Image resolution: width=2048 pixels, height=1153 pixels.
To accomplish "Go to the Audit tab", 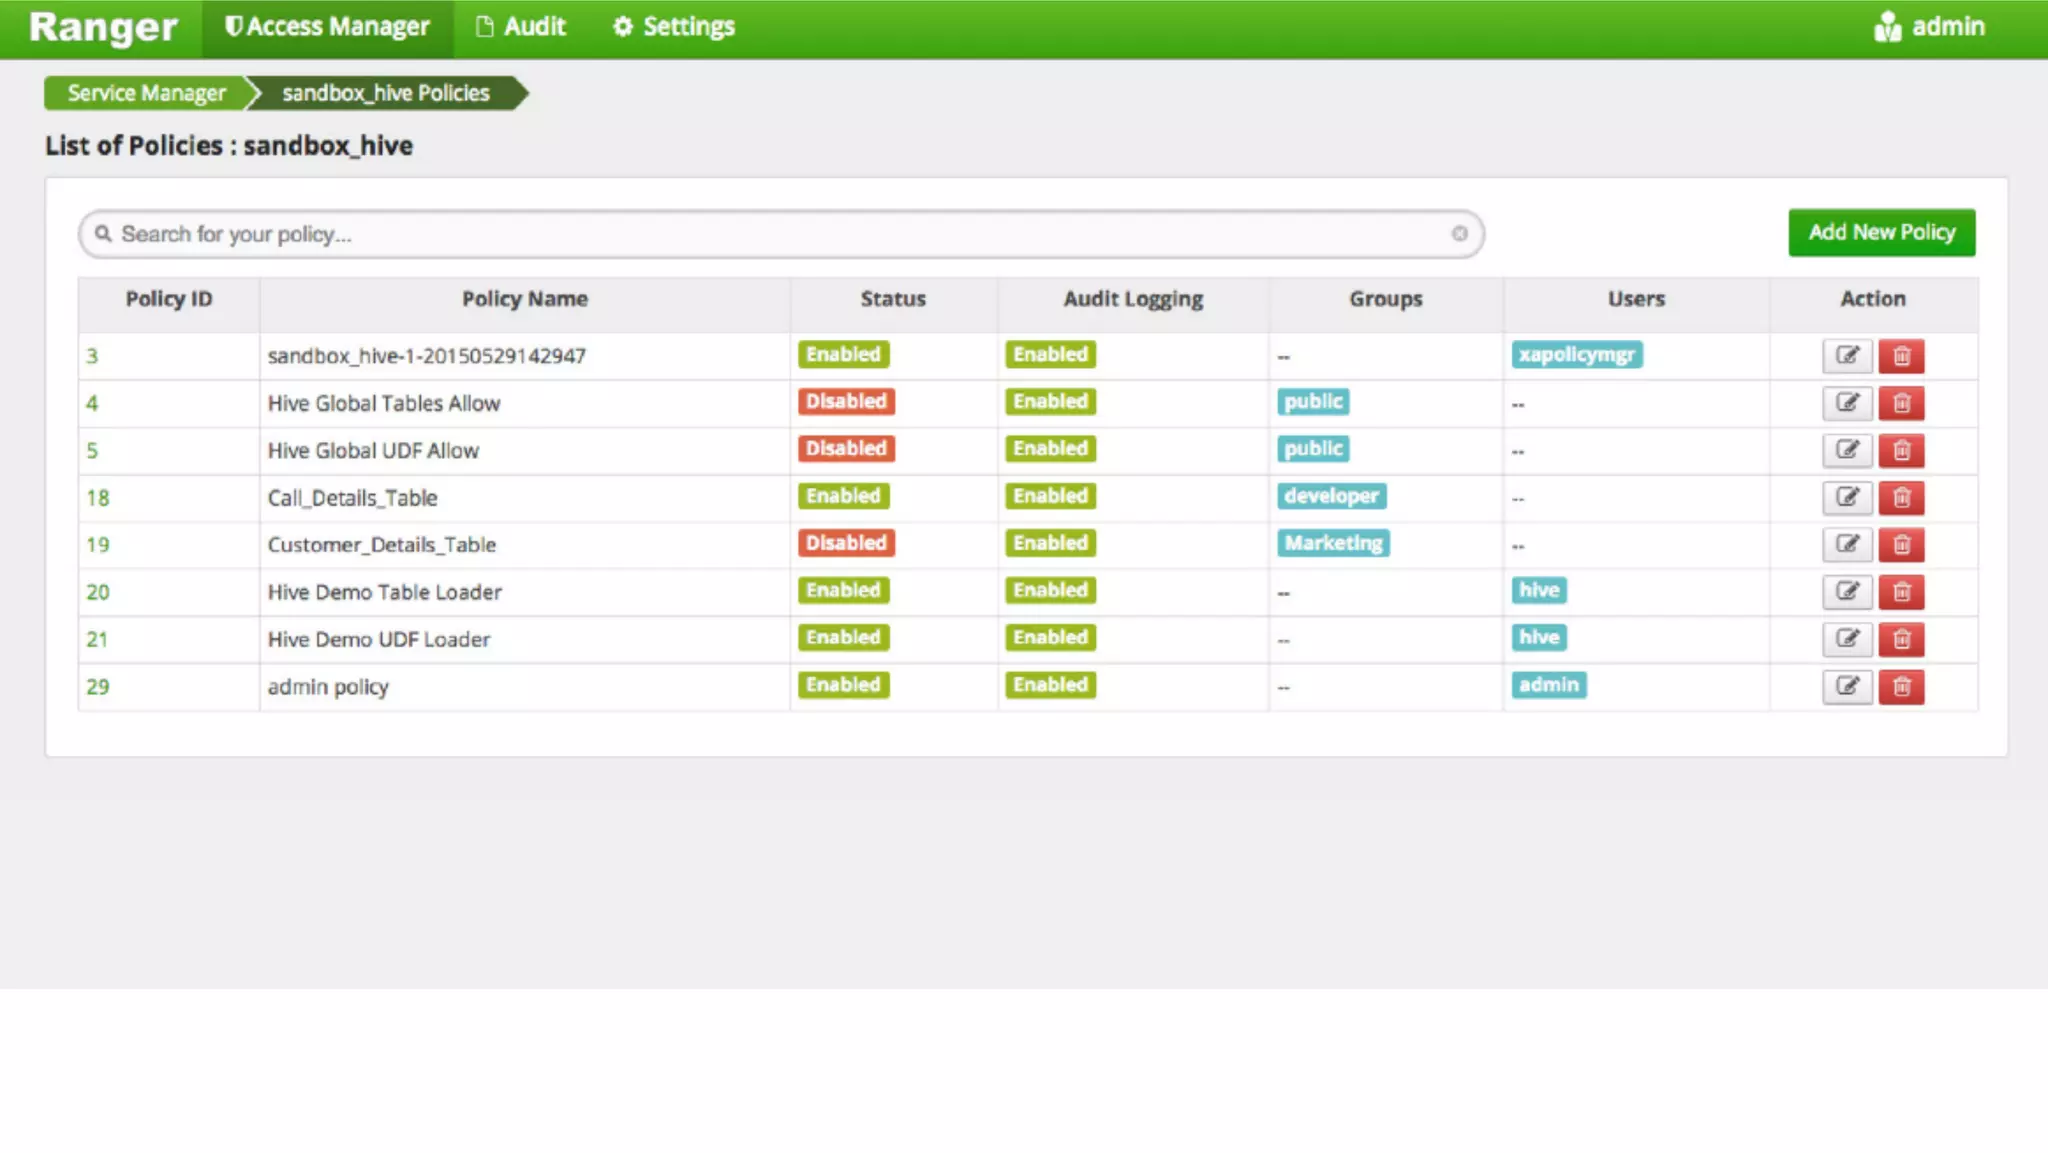I will pyautogui.click(x=521, y=27).
